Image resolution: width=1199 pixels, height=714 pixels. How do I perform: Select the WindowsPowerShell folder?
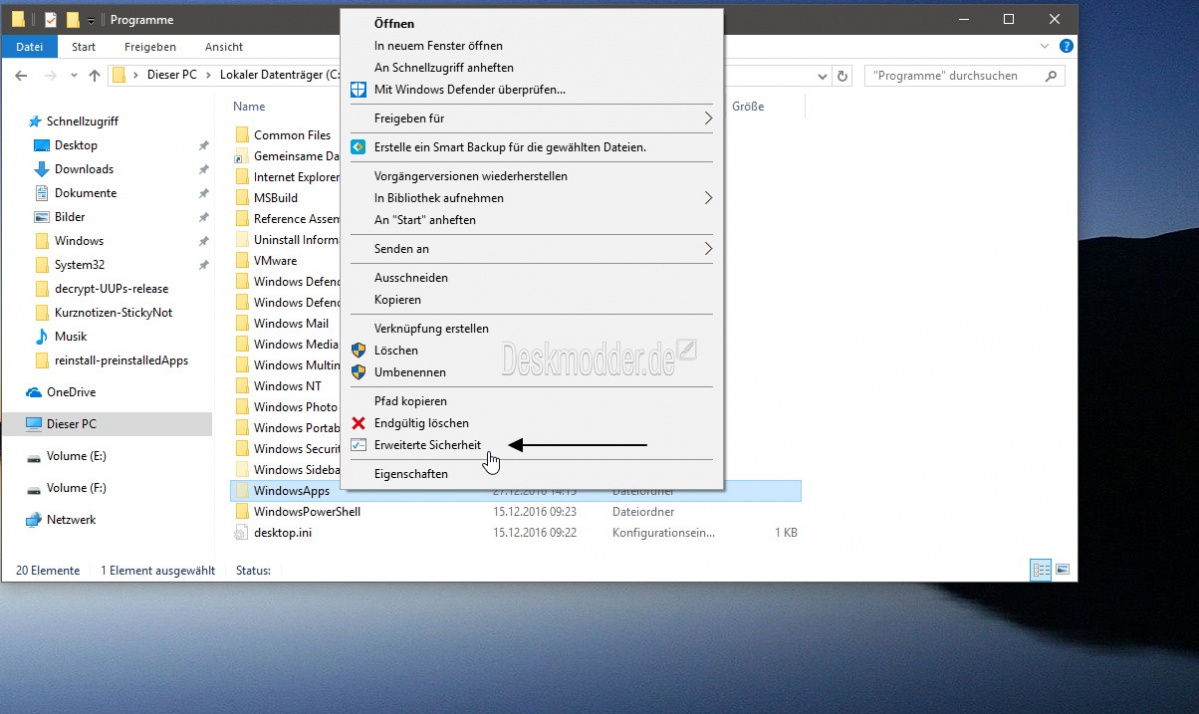306,512
